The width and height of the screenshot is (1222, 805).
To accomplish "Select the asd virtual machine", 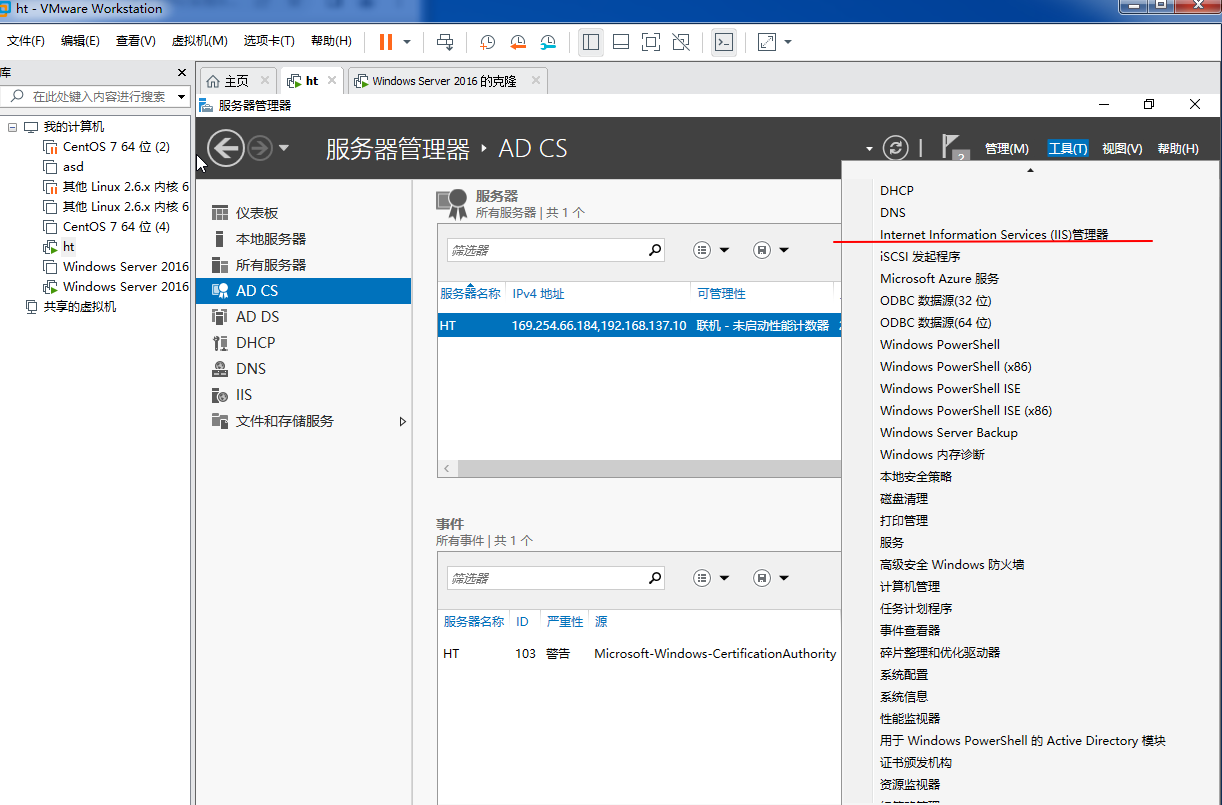I will (x=73, y=167).
